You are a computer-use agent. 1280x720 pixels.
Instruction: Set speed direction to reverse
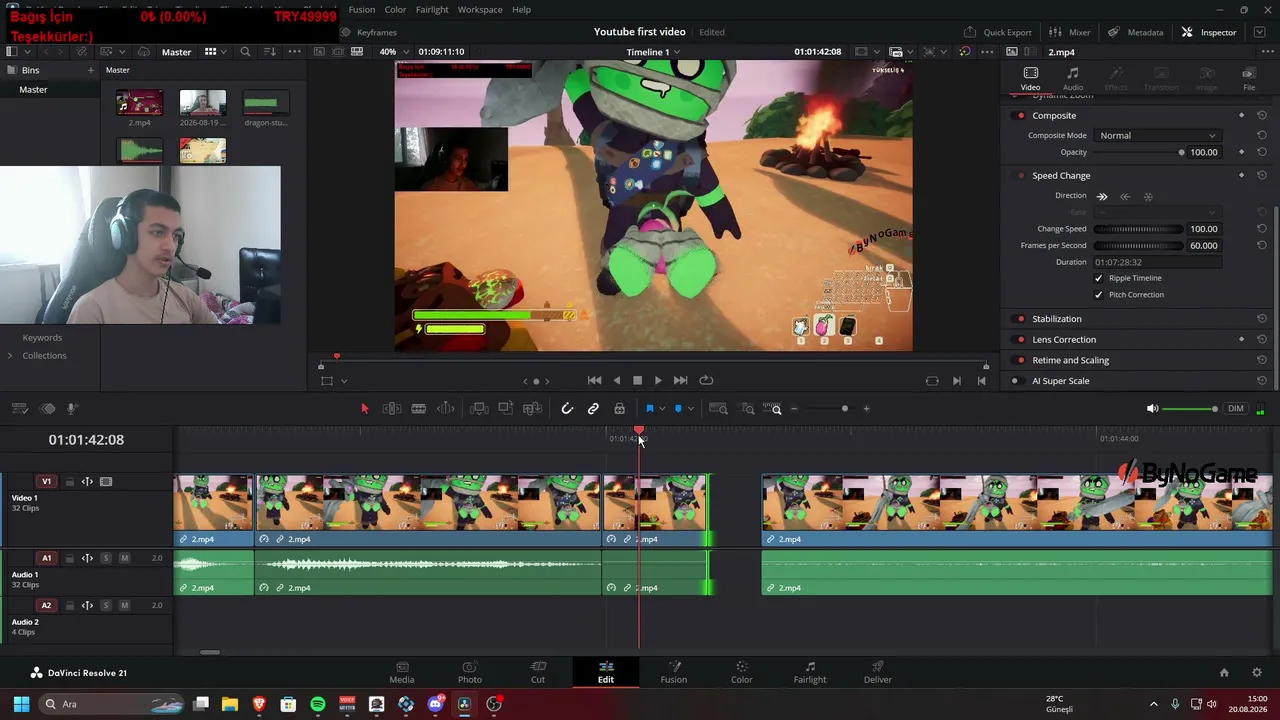(1125, 197)
